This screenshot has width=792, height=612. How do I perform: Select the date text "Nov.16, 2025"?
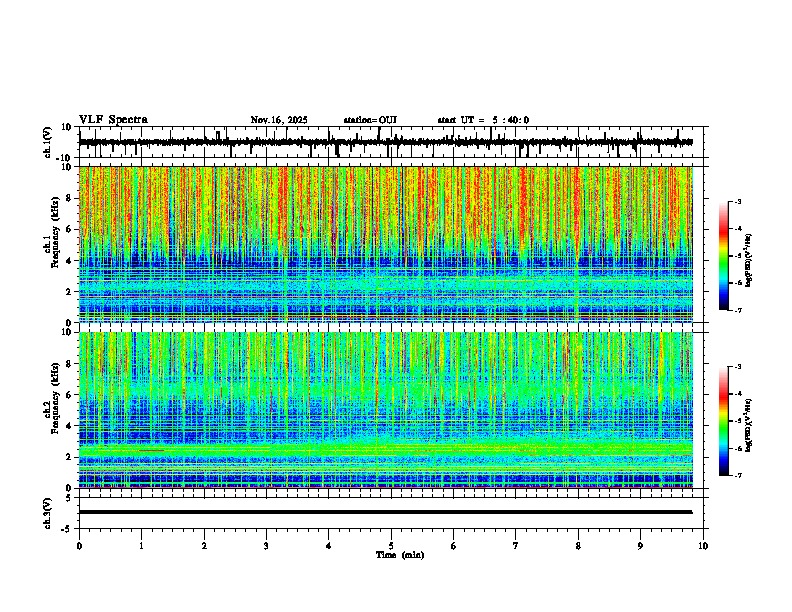279,120
